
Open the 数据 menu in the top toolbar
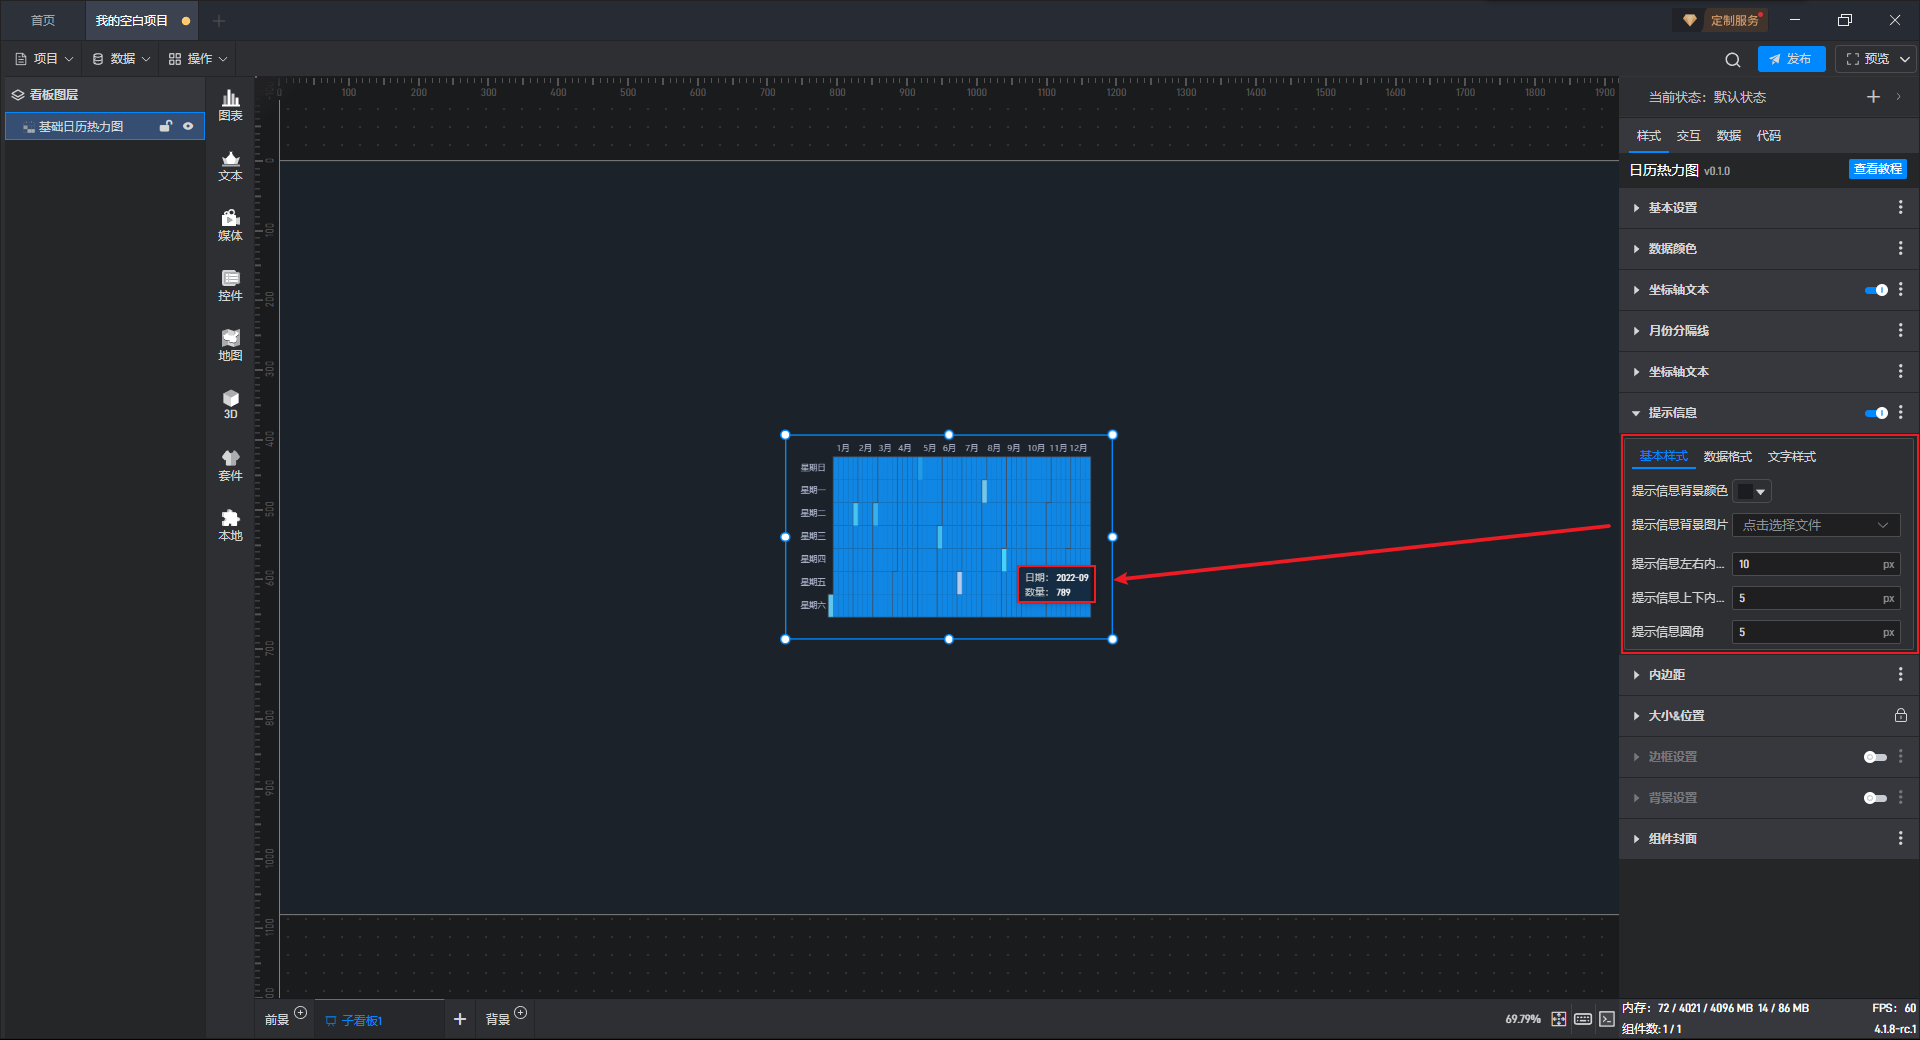coord(122,59)
